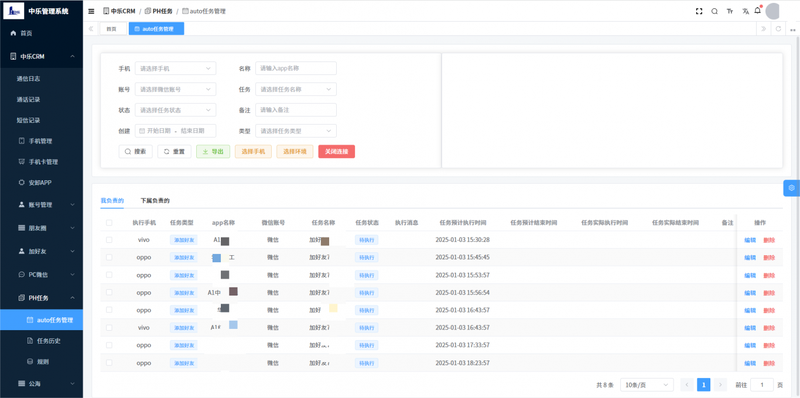
Task: Click the green 导出 export button
Action: click(213, 152)
